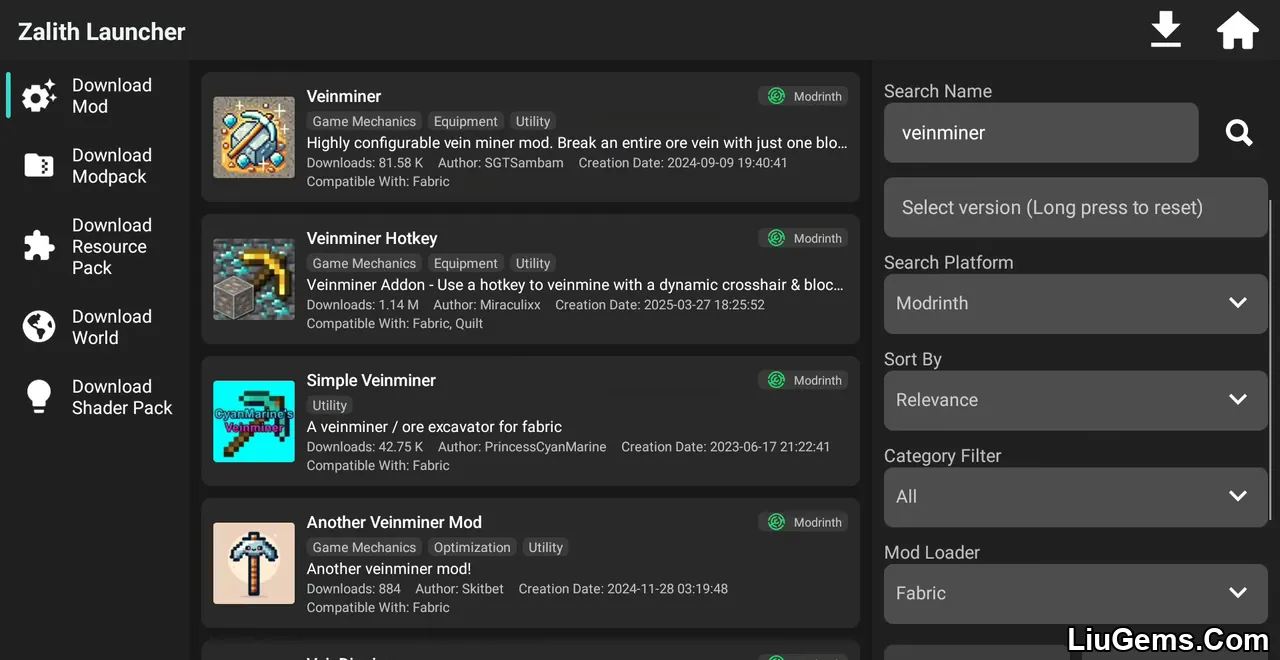This screenshot has height=660, width=1280.
Task: Click the Modrinth logo on Veinminer card
Action: coord(776,96)
